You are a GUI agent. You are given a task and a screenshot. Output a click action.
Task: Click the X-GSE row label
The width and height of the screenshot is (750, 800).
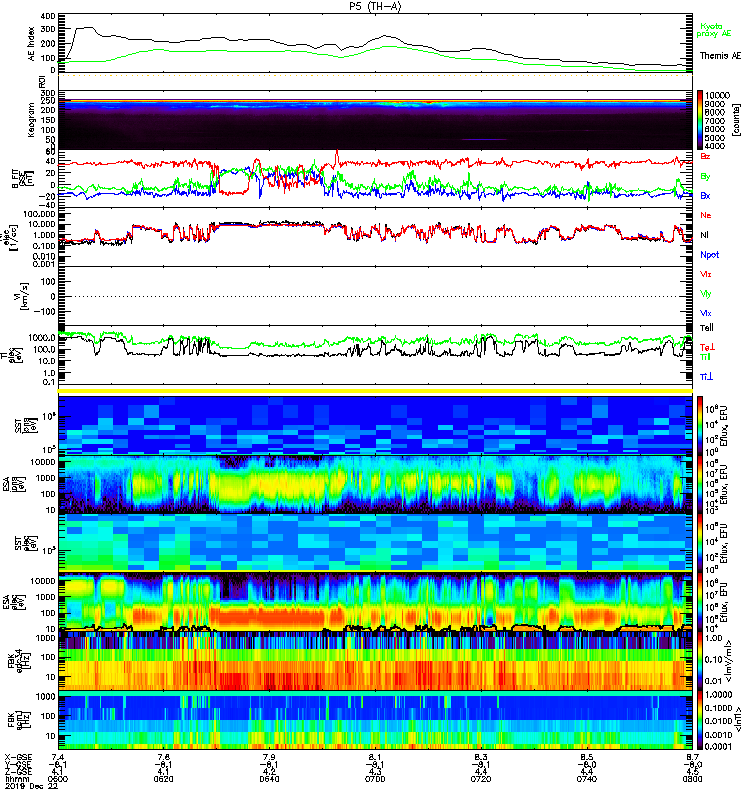18,757
